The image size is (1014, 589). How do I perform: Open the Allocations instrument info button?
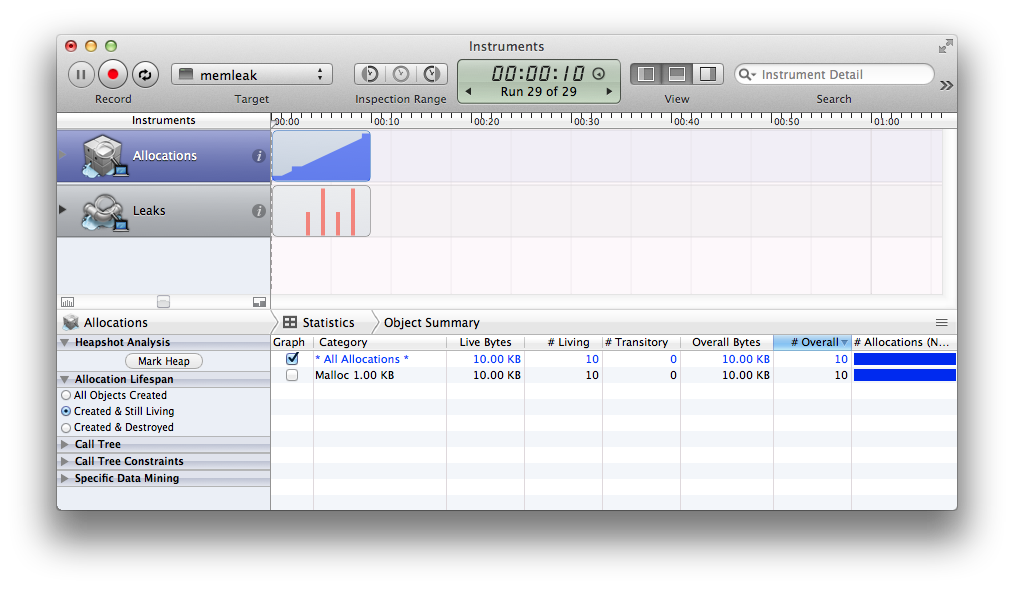(x=259, y=156)
